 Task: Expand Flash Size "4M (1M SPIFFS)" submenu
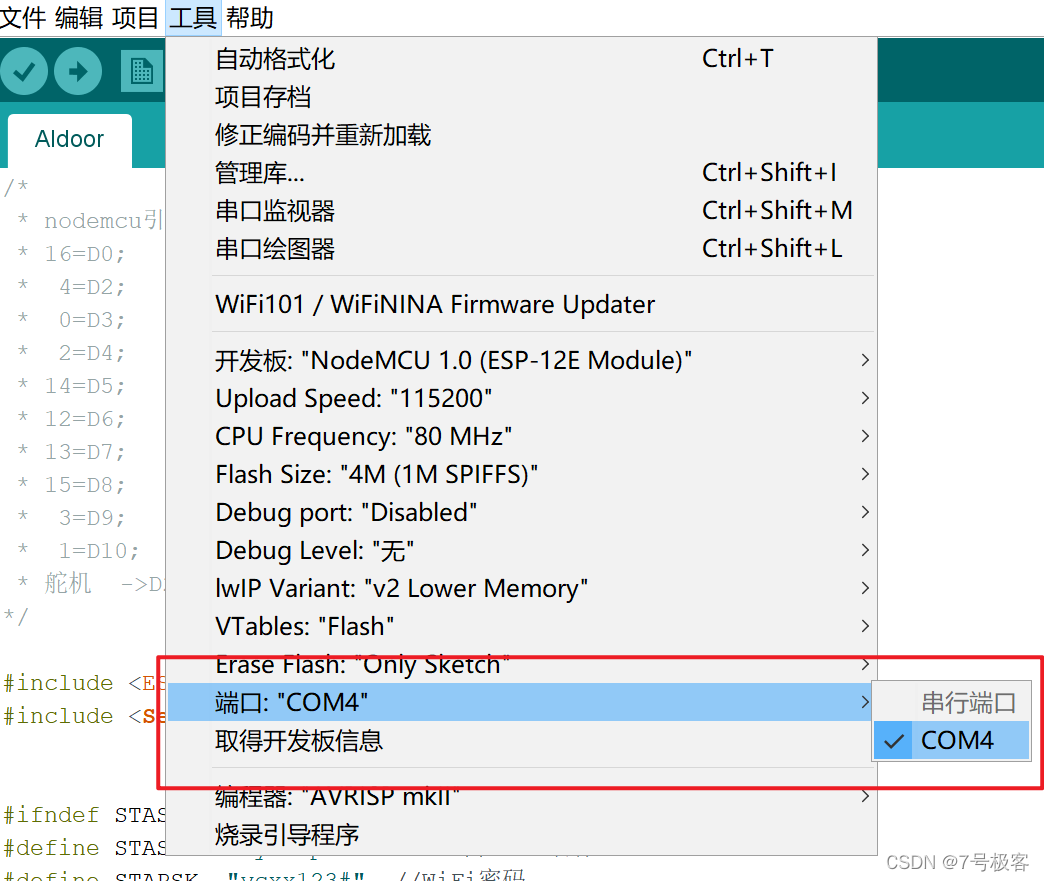pyautogui.click(x=521, y=474)
